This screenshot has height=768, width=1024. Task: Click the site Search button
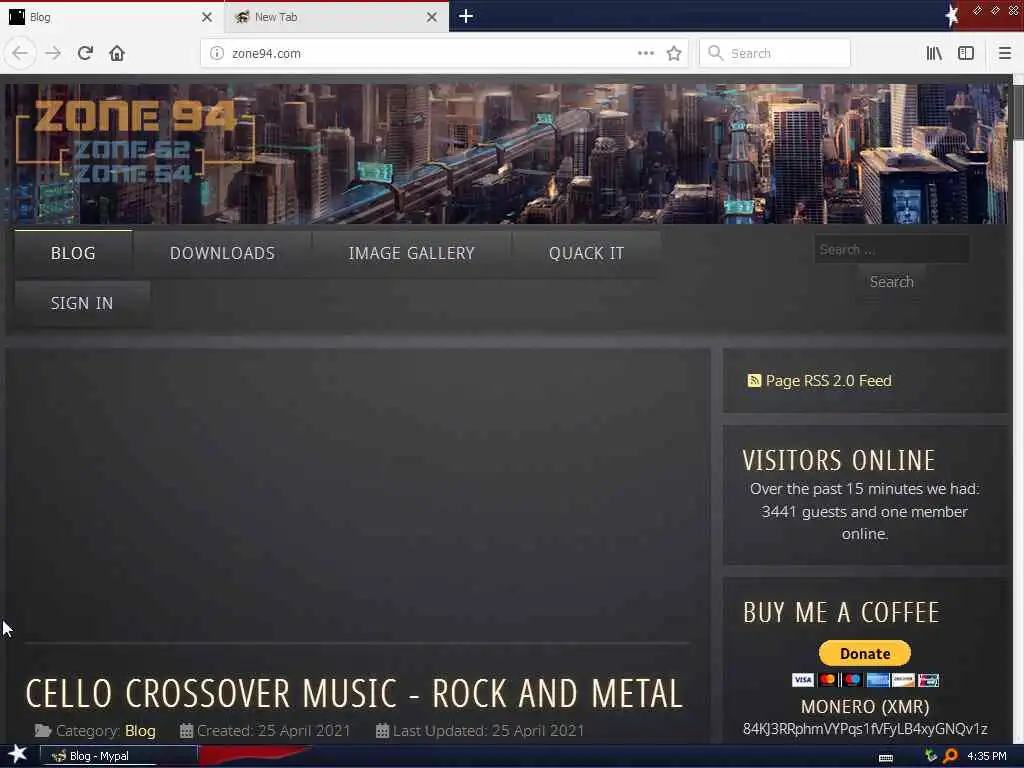pyautogui.click(x=891, y=282)
